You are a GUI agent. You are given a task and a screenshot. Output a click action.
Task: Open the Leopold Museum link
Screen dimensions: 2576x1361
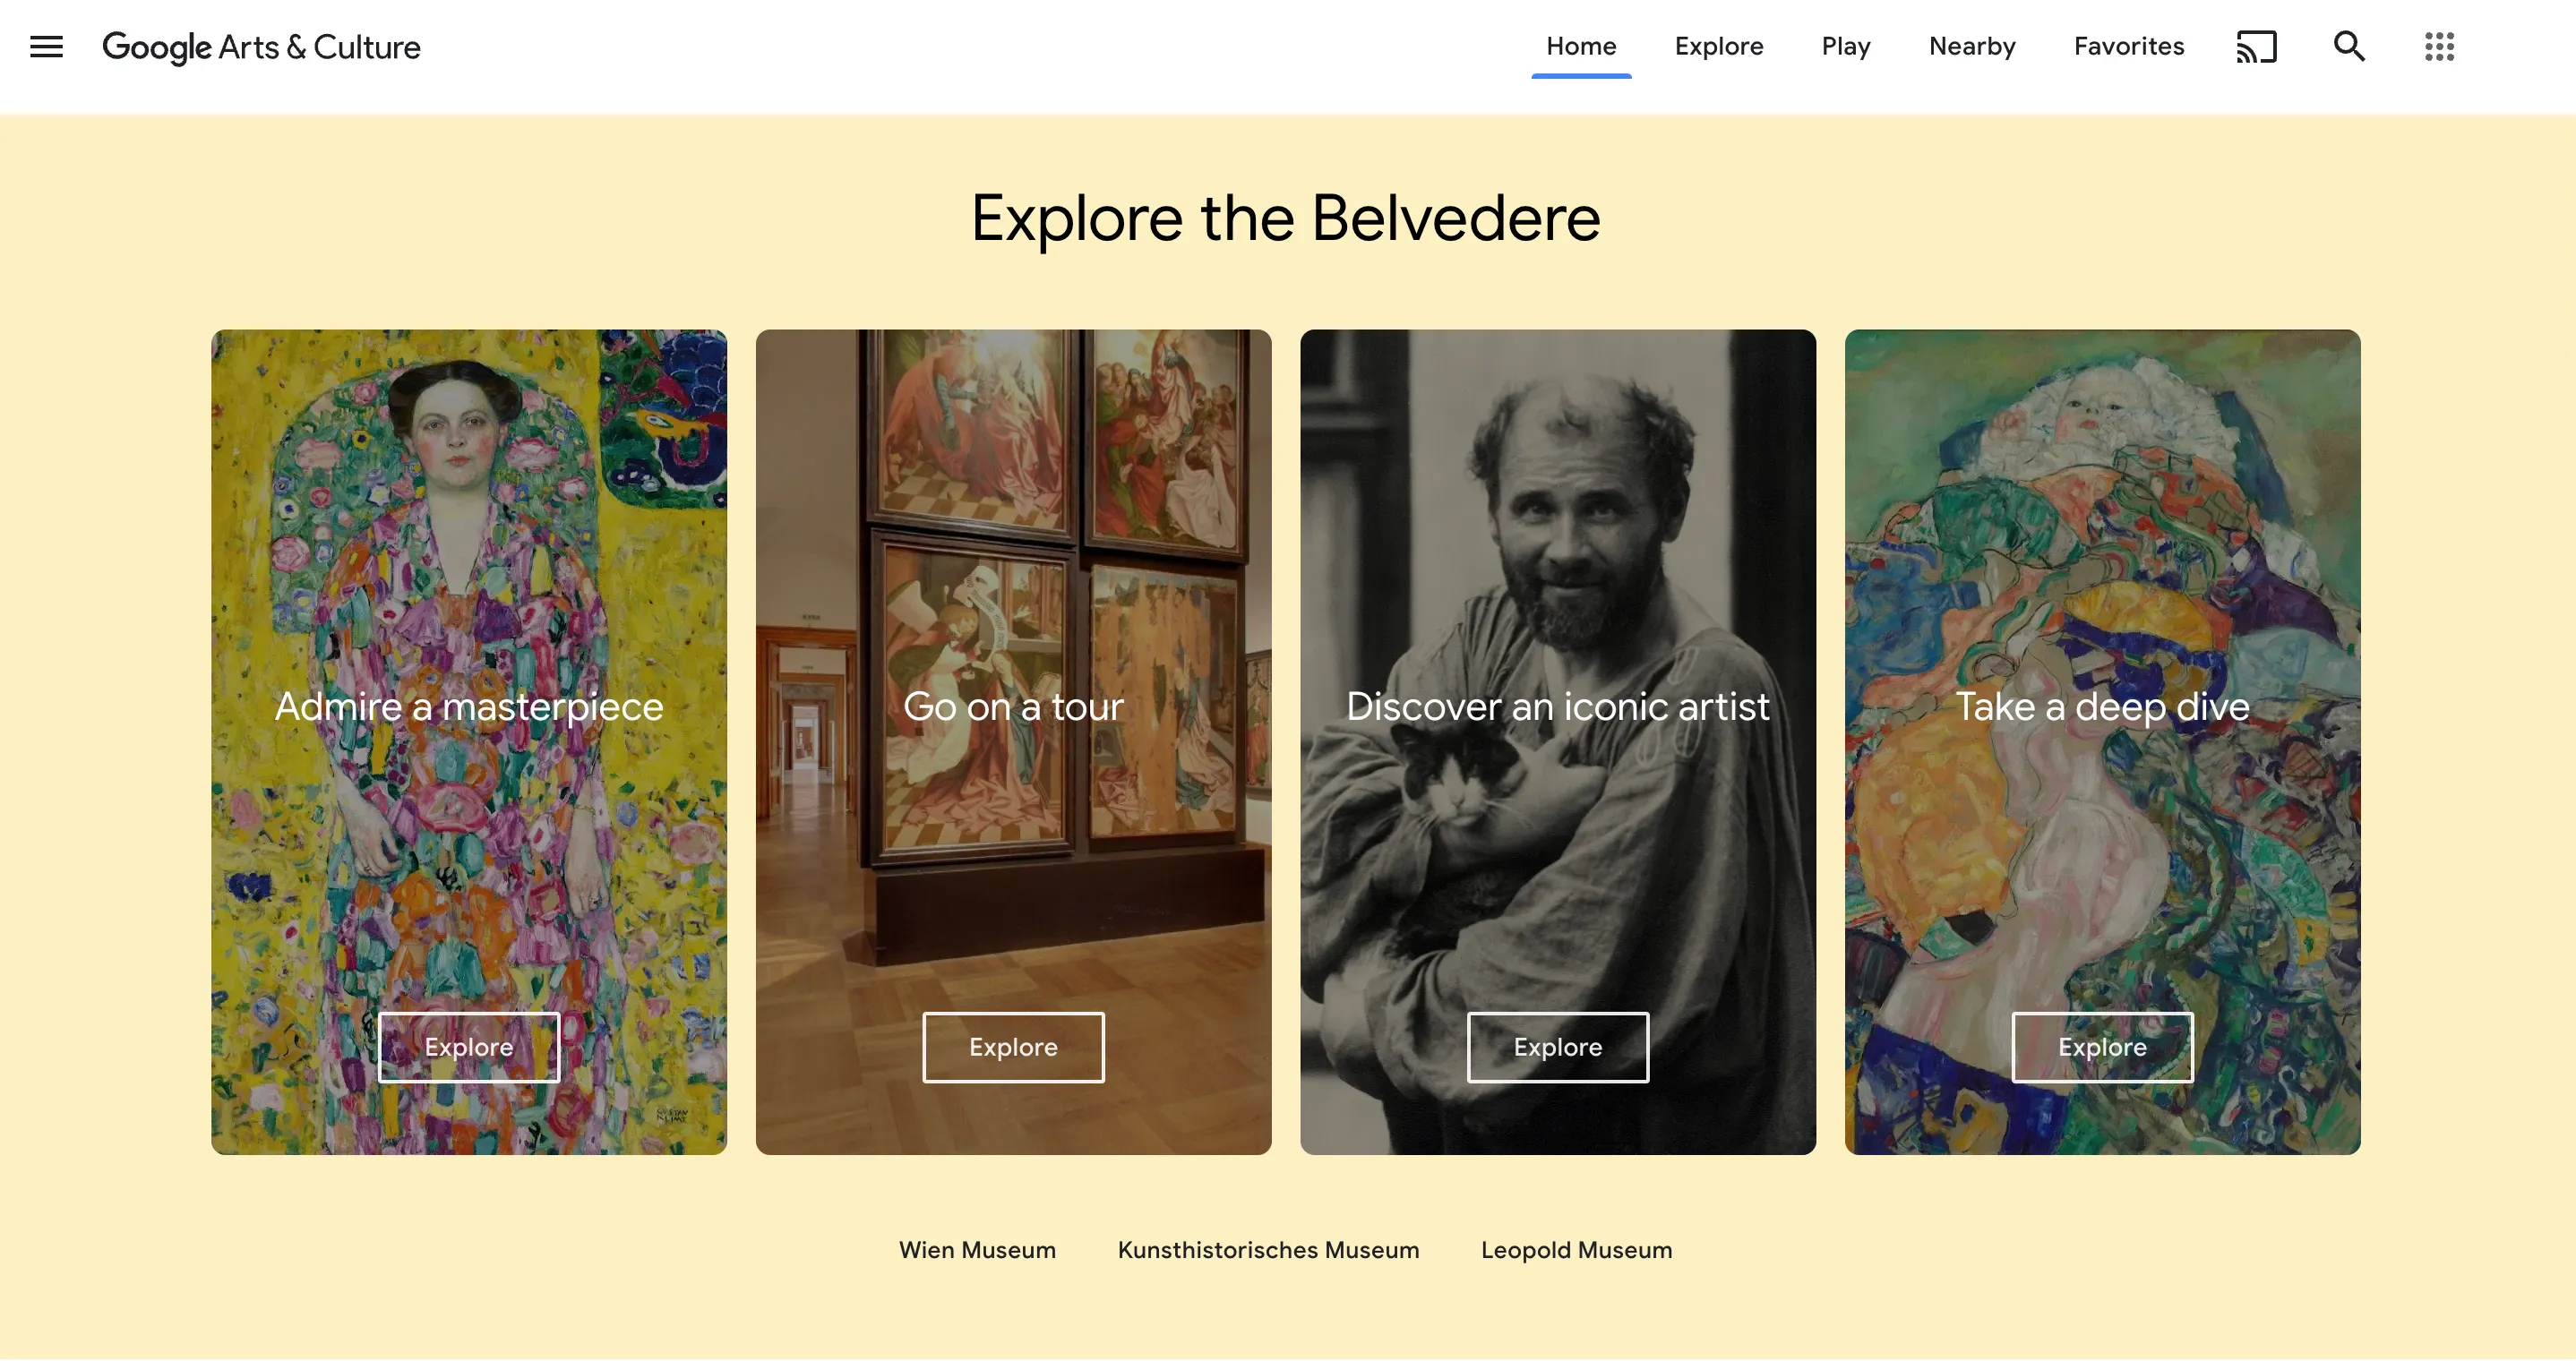[1576, 1250]
